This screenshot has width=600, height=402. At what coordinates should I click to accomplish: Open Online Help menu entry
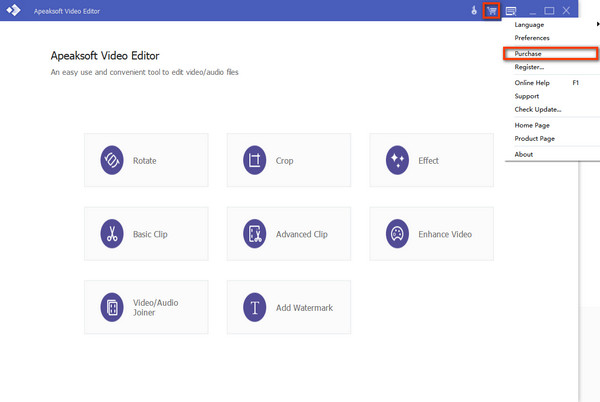point(552,83)
